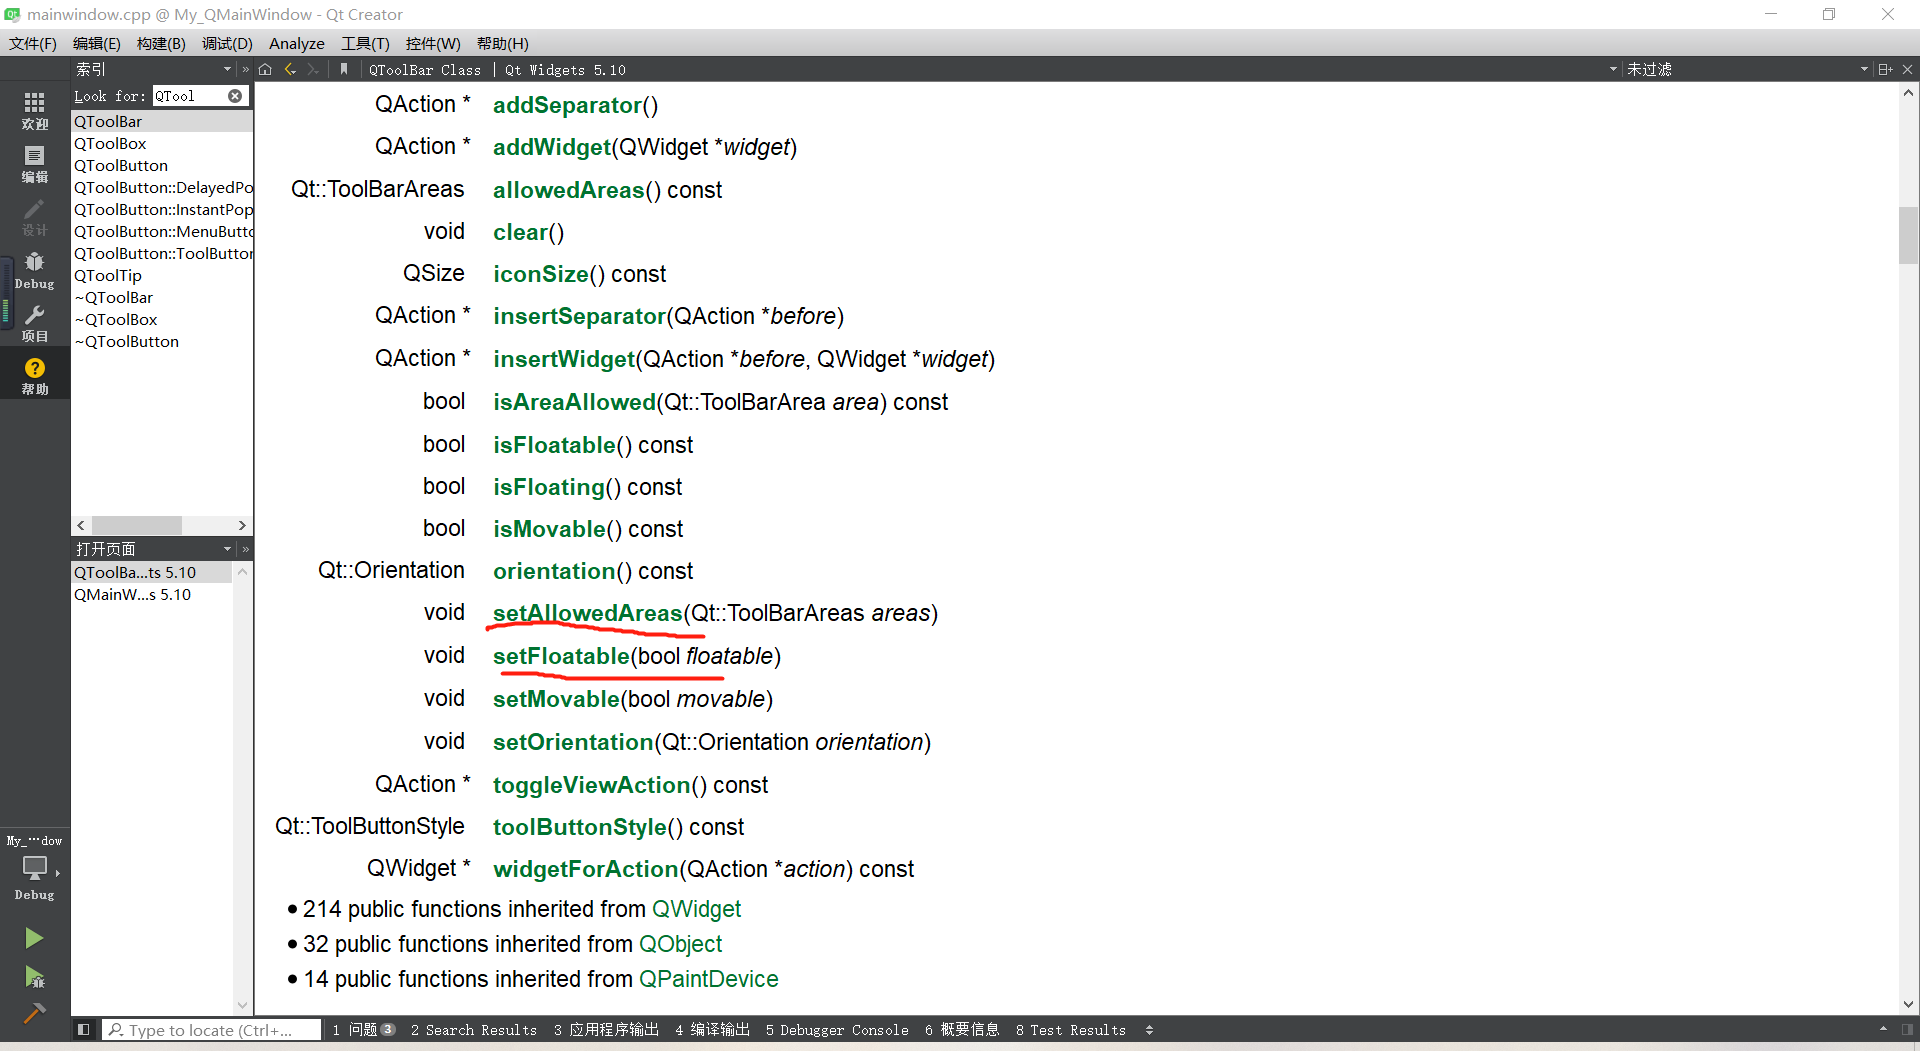This screenshot has height=1051, width=1920.
Task: Switch to Edit (编辑) mode
Action: [35, 163]
